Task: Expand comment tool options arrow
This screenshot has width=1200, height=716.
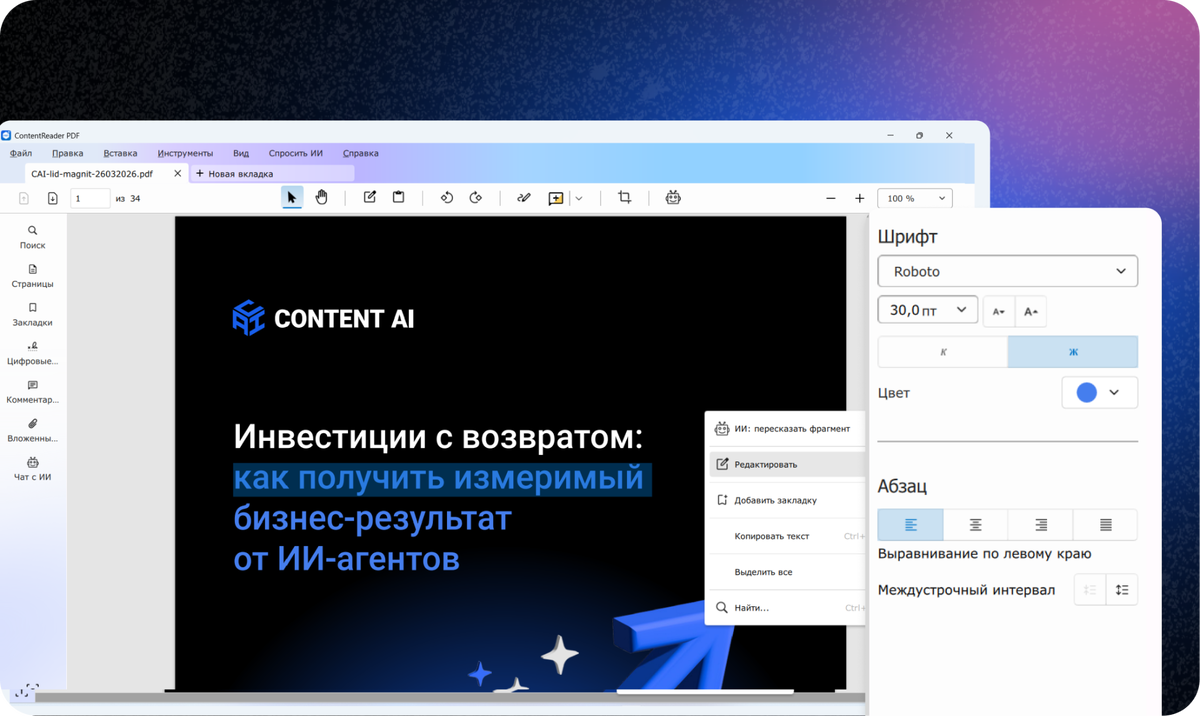Action: point(579,198)
